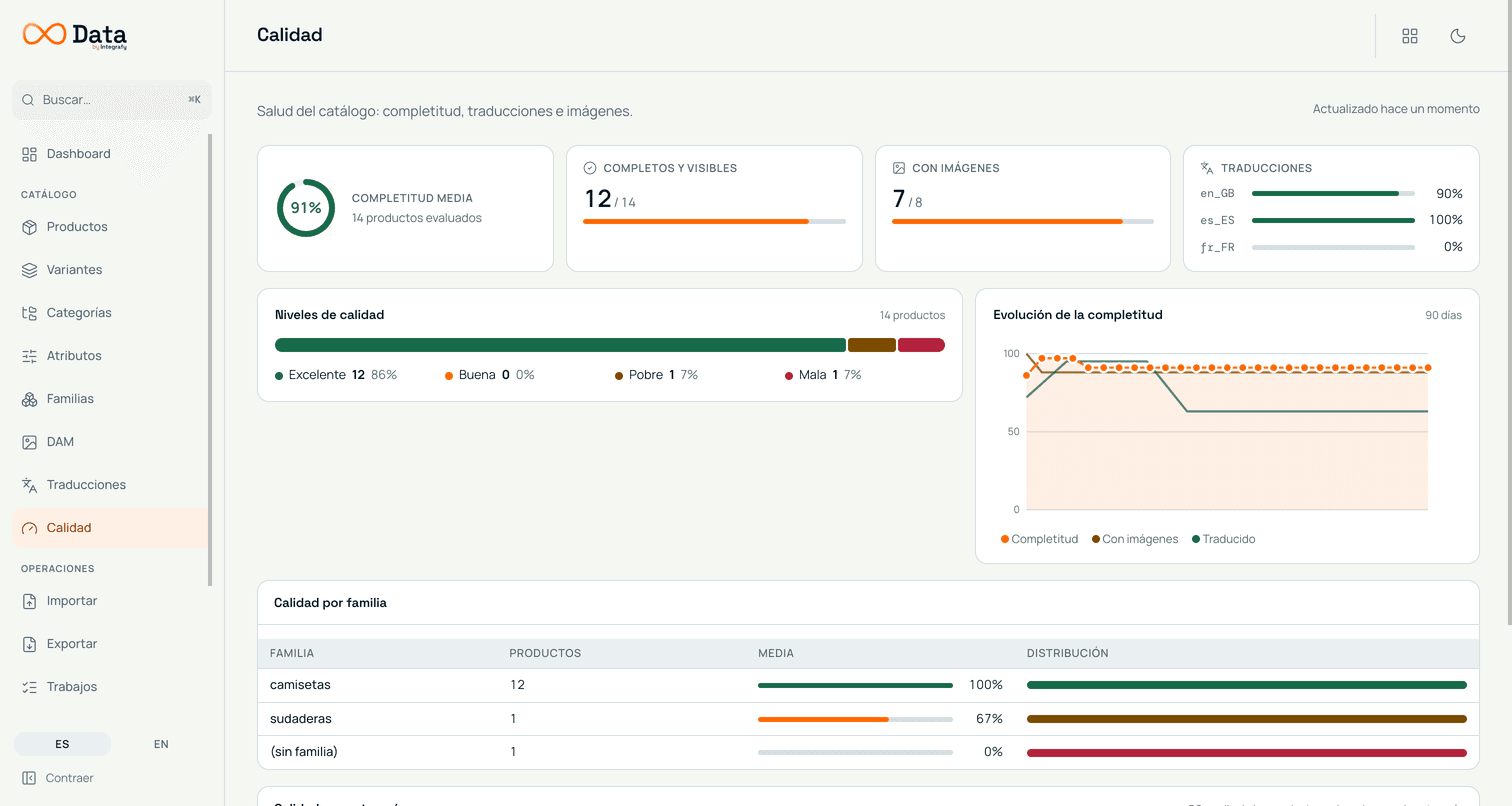
Task: Click the Exportar file icon
Action: pyautogui.click(x=29, y=644)
